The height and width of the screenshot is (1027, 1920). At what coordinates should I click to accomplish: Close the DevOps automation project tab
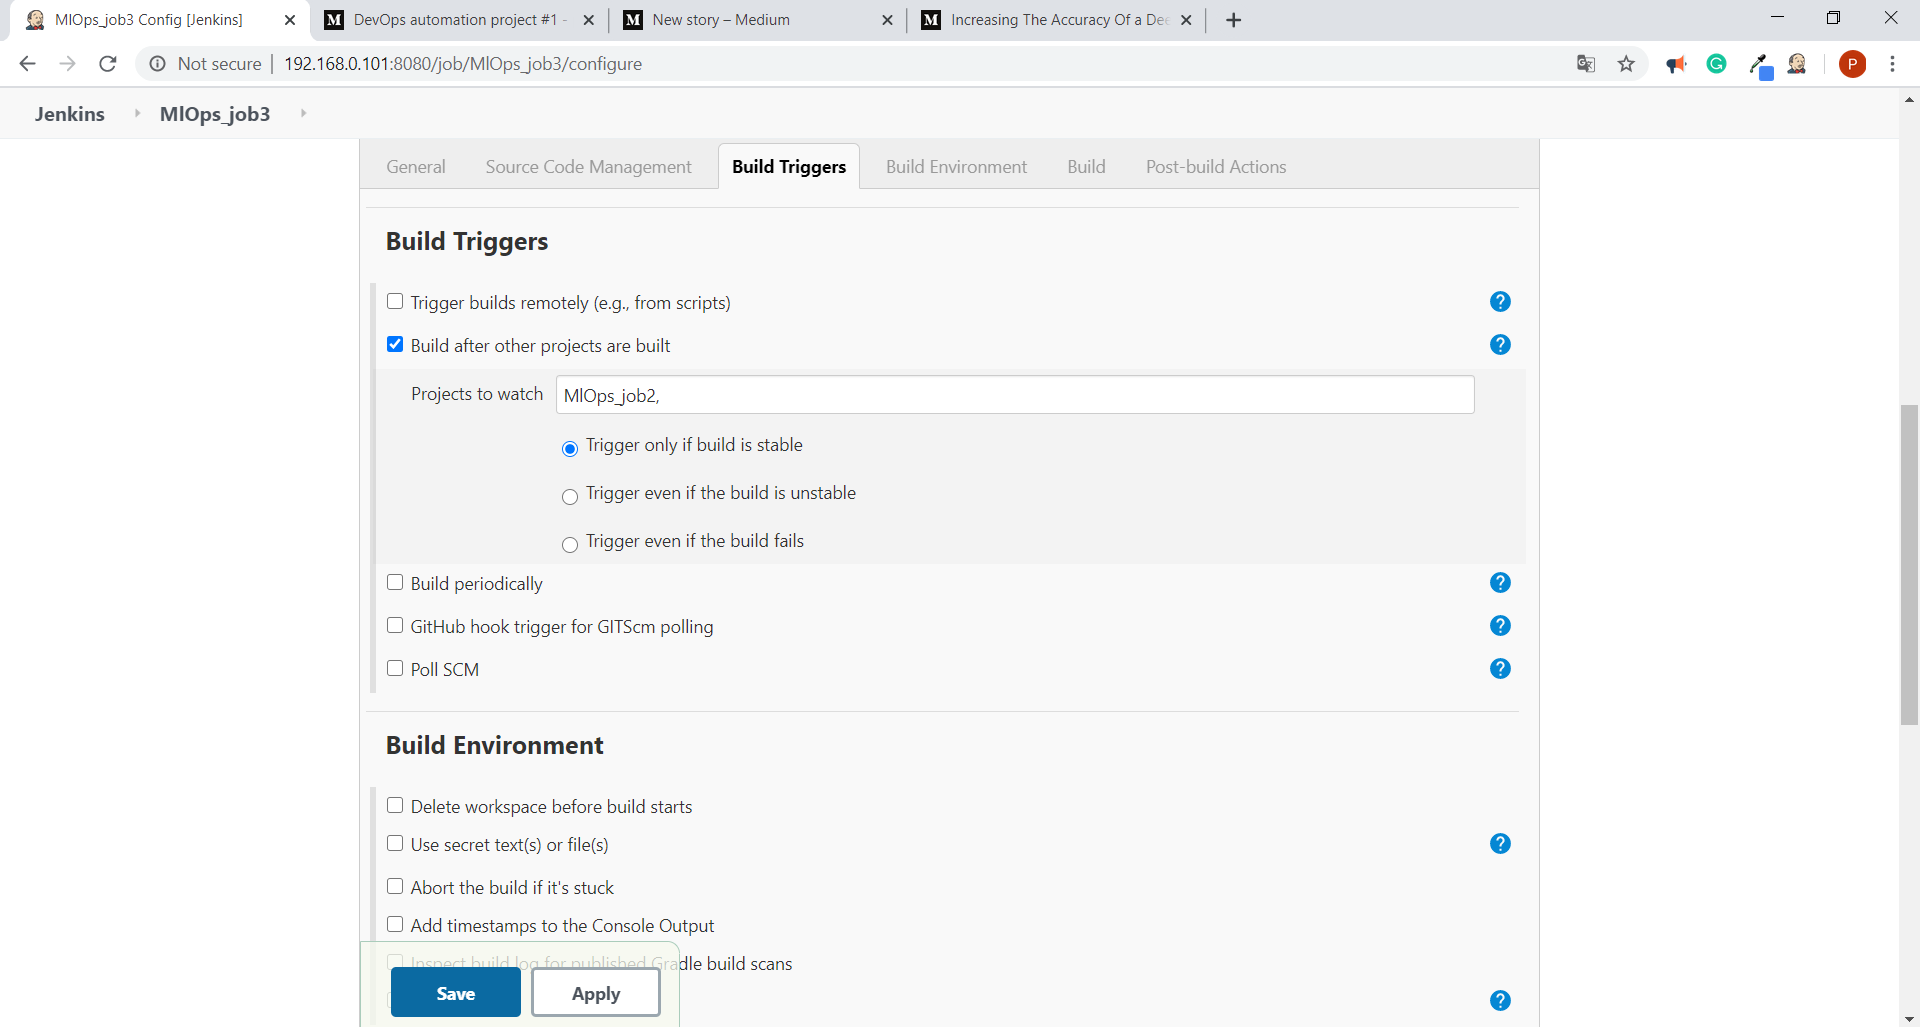tap(589, 20)
